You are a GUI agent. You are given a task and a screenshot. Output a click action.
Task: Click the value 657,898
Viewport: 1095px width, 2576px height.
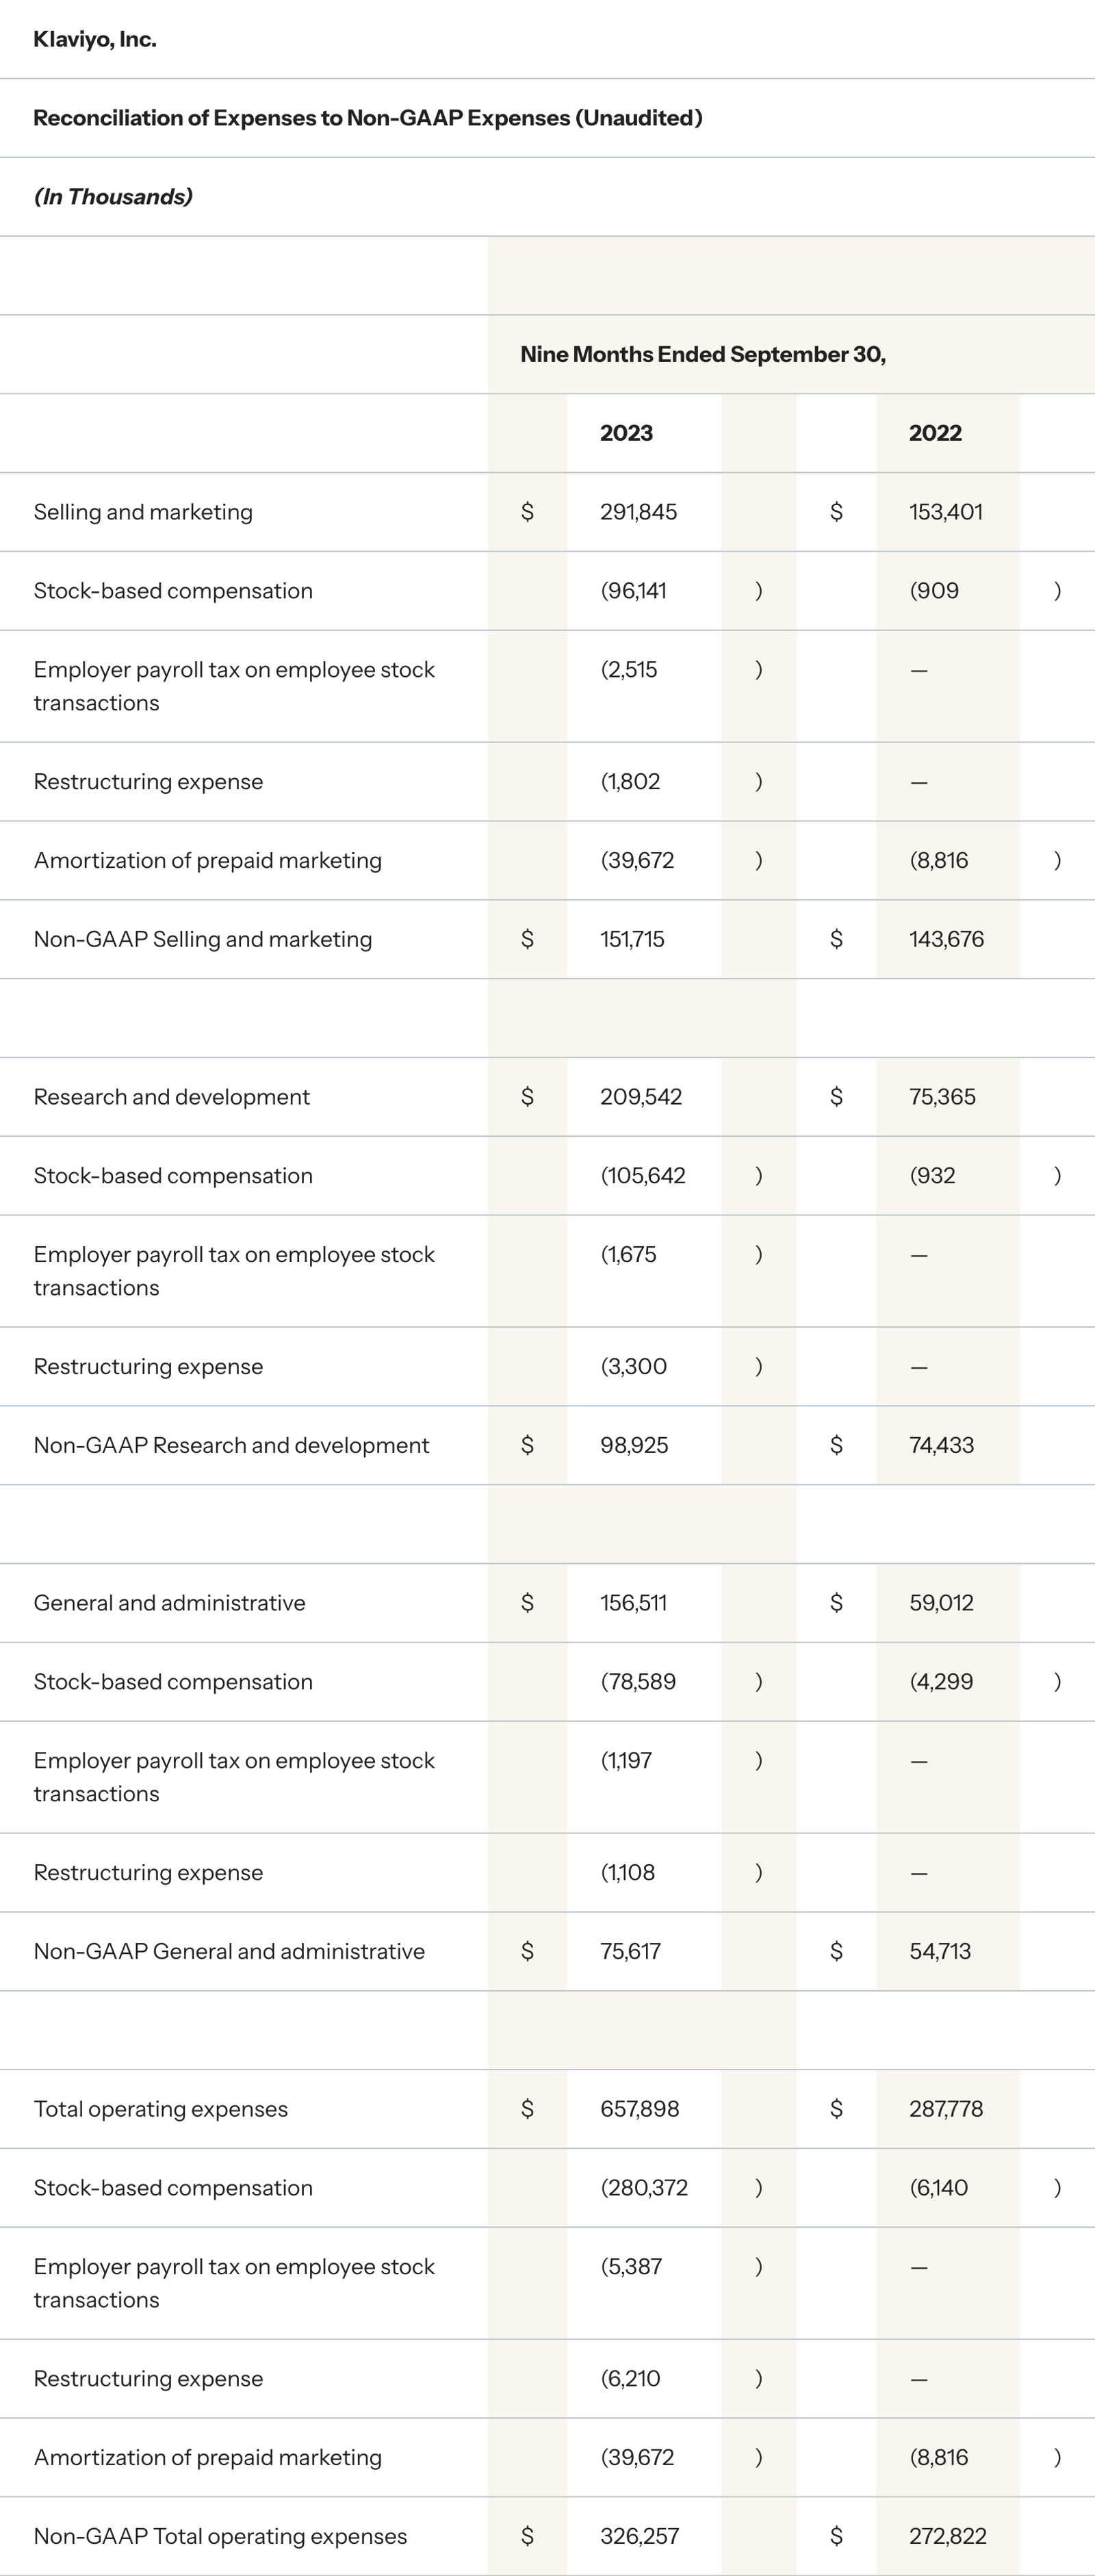tap(639, 2109)
